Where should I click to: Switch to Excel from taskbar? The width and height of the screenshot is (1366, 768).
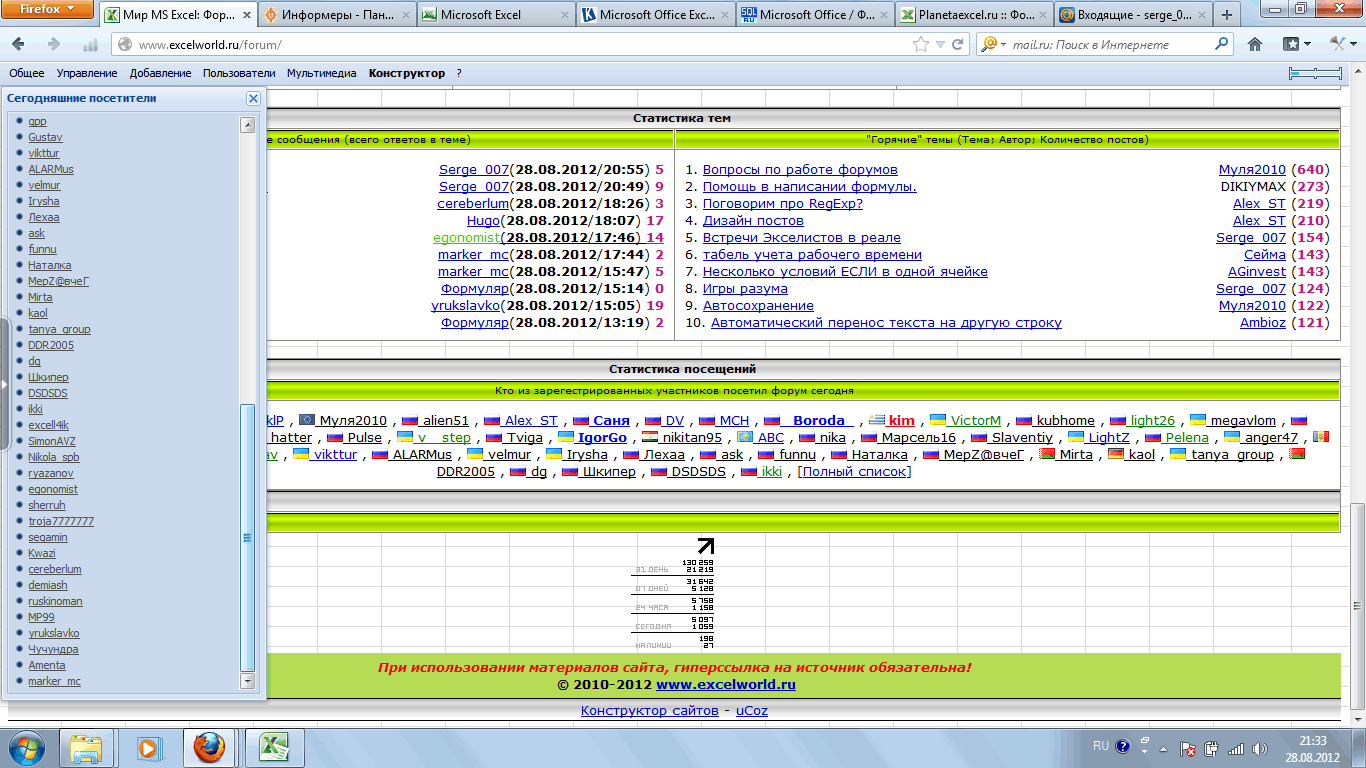point(274,747)
